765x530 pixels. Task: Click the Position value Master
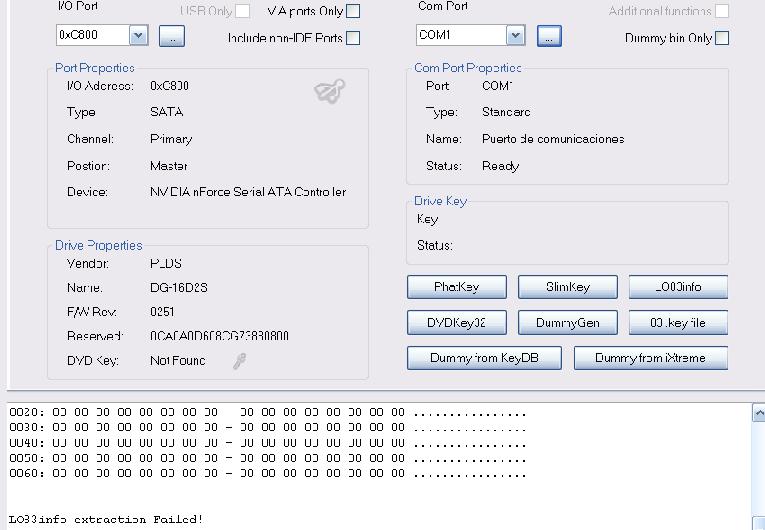[169, 166]
